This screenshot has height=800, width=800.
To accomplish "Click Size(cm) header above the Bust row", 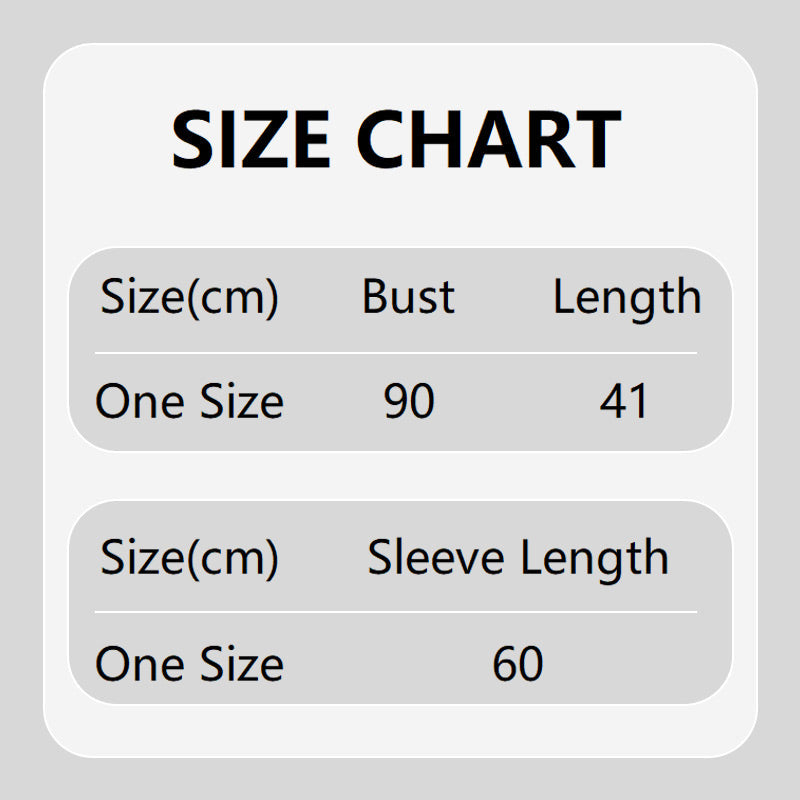I will tap(189, 297).
